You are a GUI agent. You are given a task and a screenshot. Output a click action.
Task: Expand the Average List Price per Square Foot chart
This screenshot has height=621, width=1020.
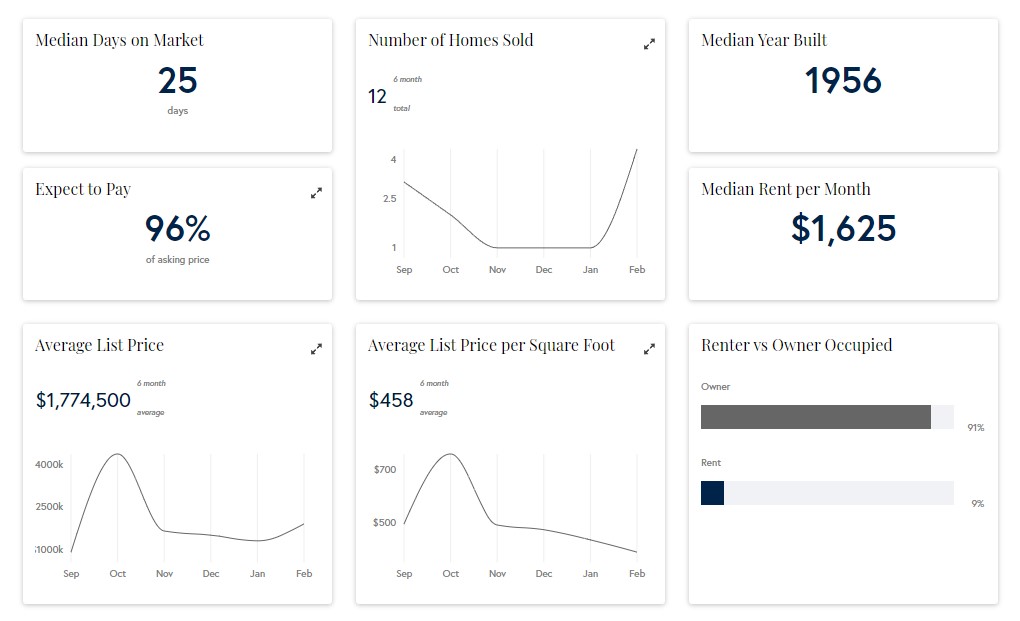649,348
